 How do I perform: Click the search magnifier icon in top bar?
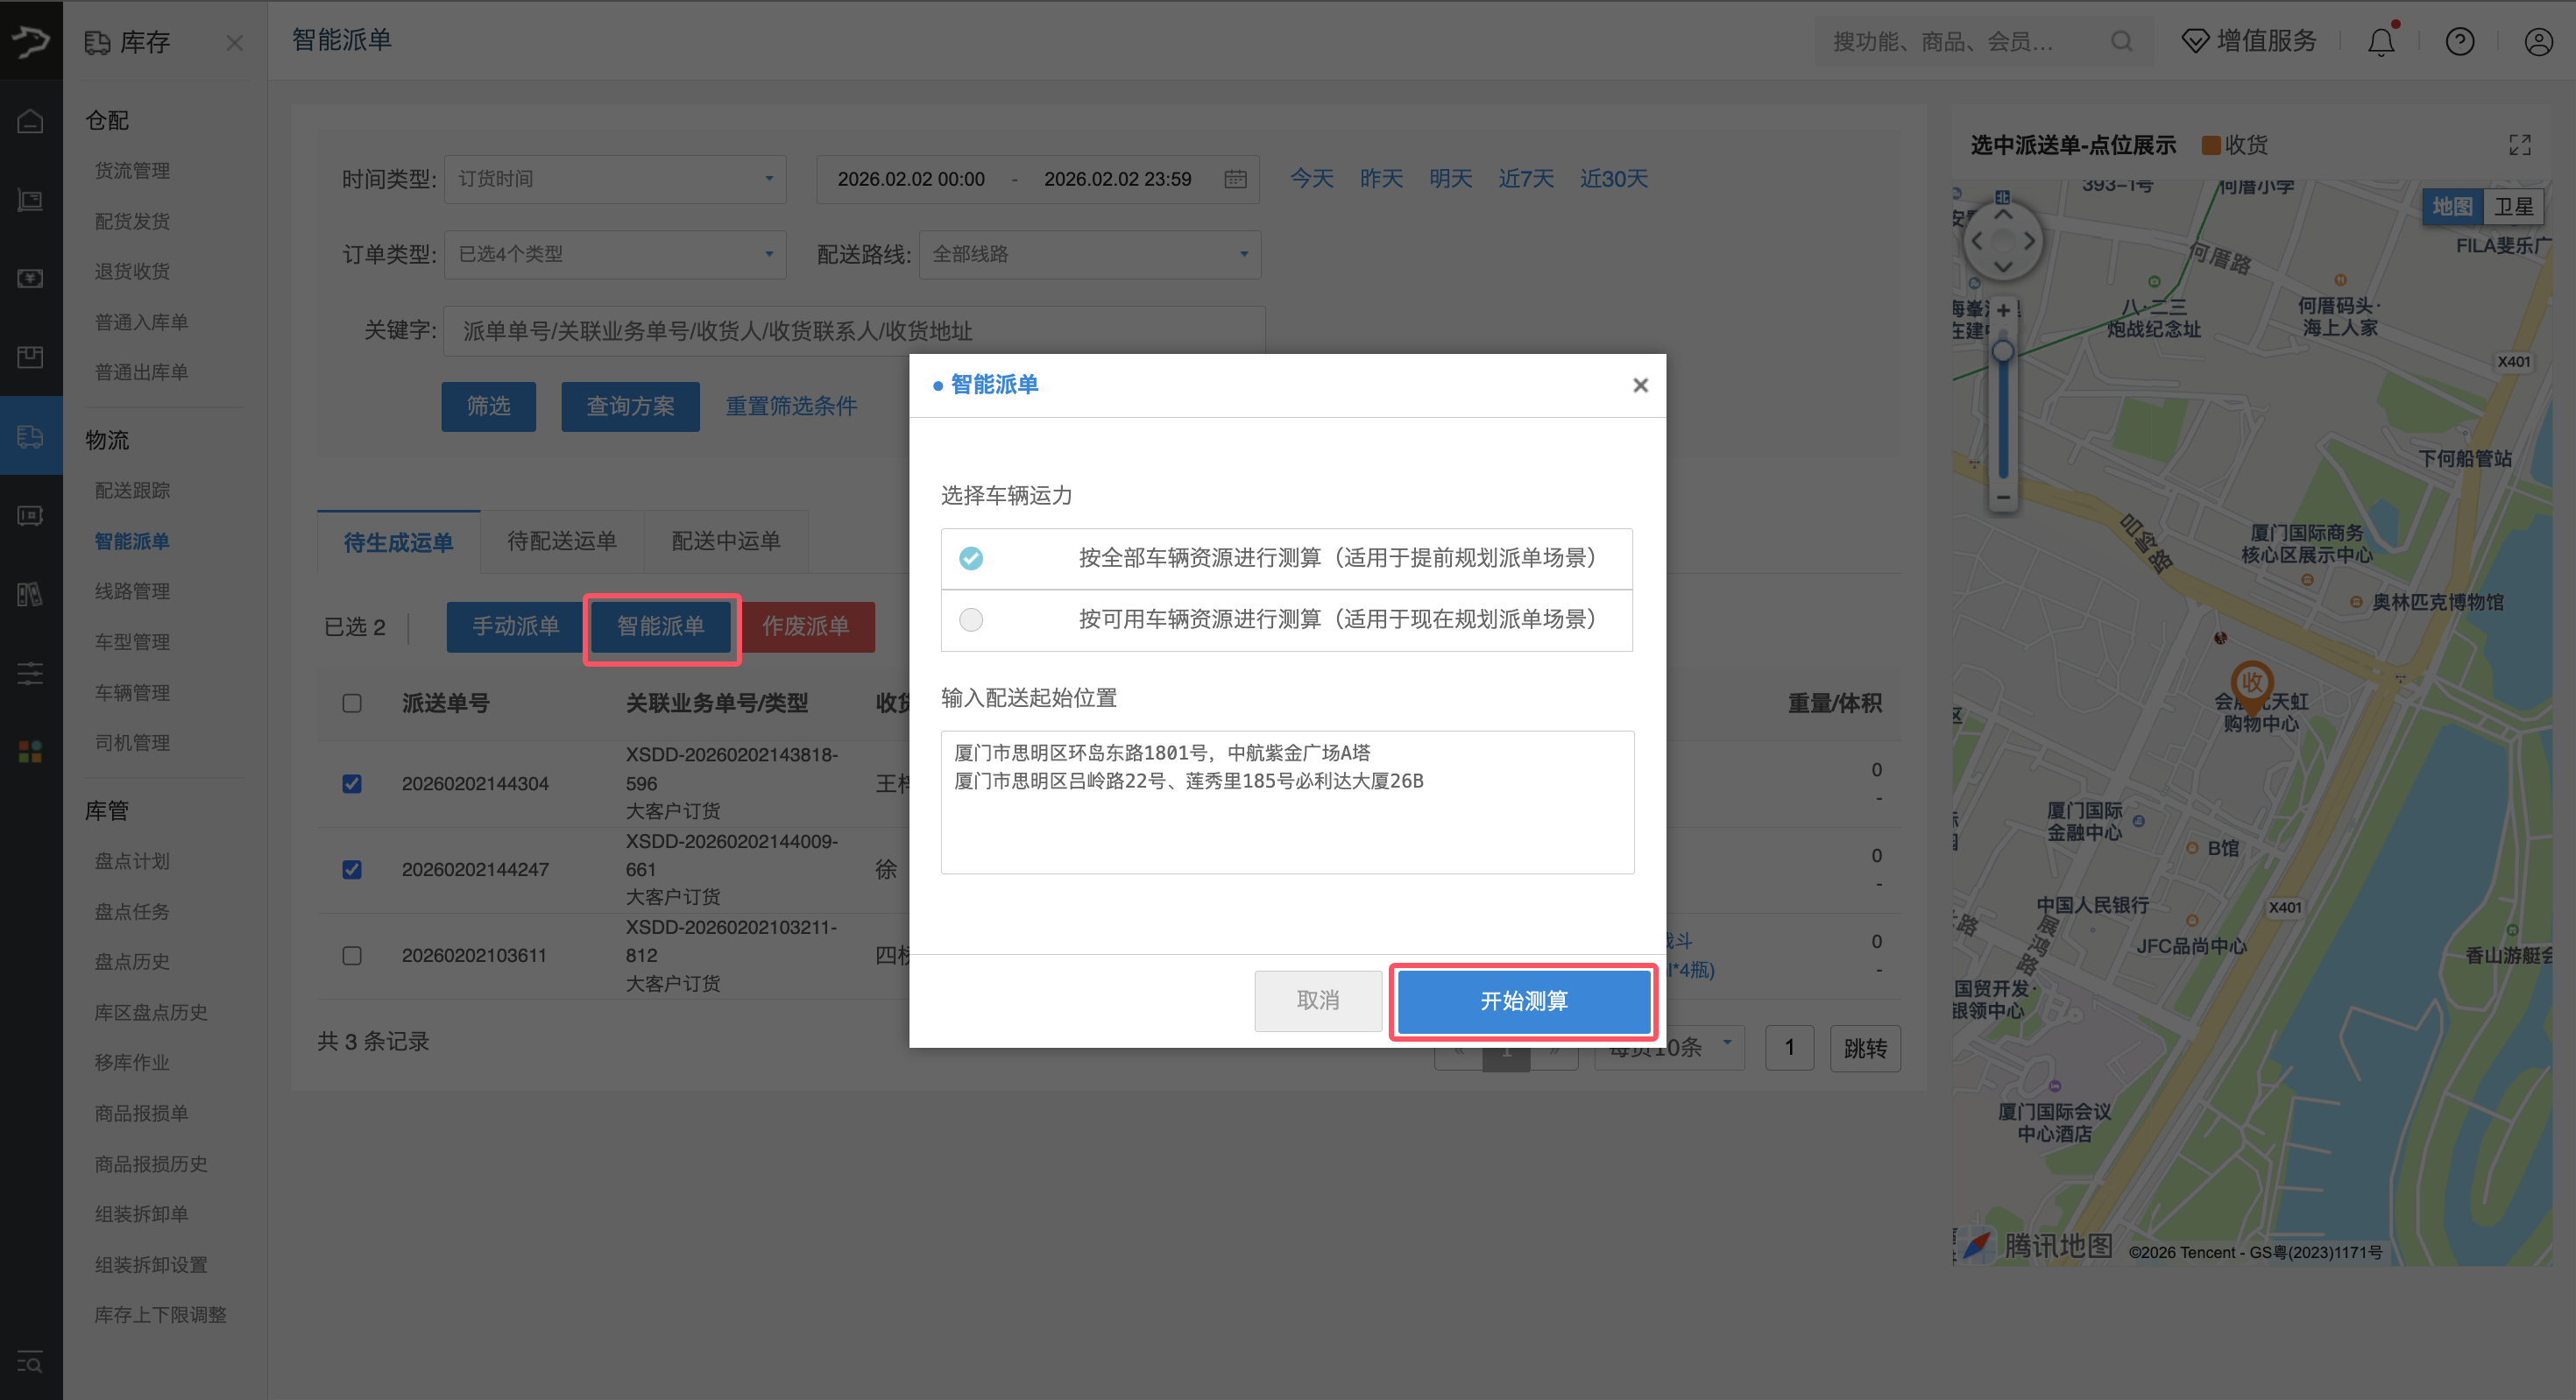(x=2121, y=42)
